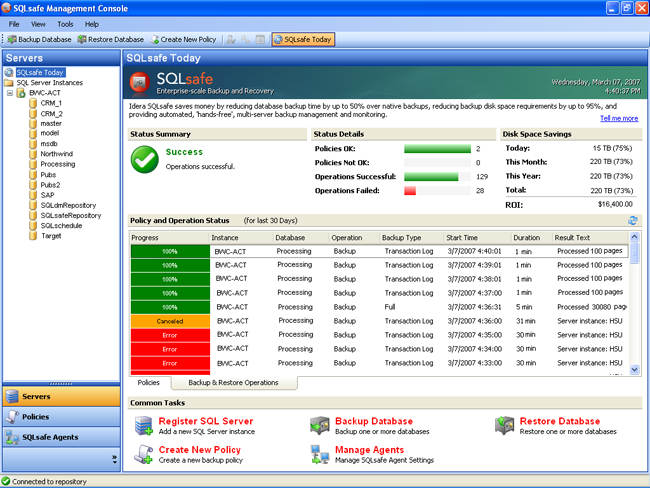The height and width of the screenshot is (488, 650).
Task: Click the Error row at 3/7/2007 4:35:00
Action: pos(379,335)
